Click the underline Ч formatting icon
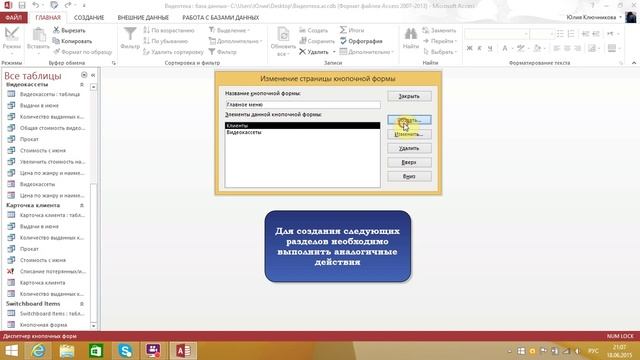This screenshot has height=360, width=640. coord(490,48)
